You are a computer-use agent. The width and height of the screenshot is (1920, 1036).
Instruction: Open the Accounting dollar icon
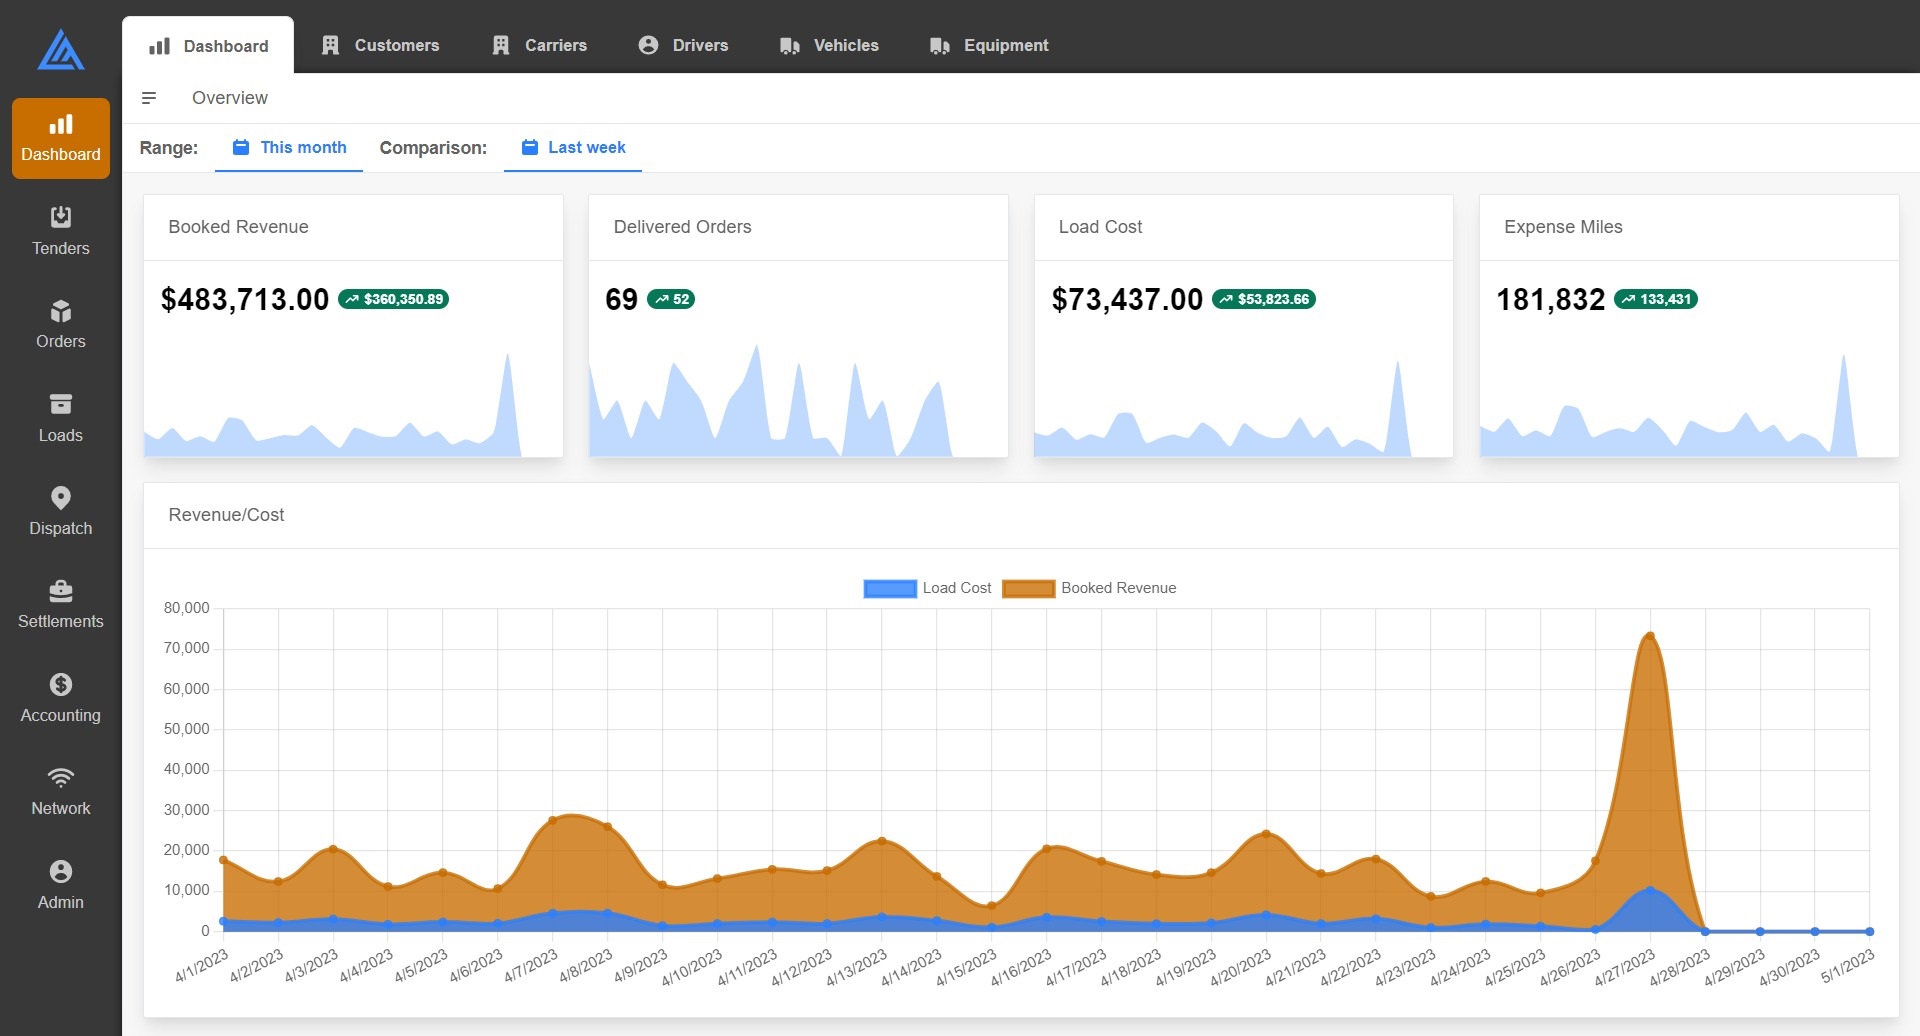(x=61, y=684)
